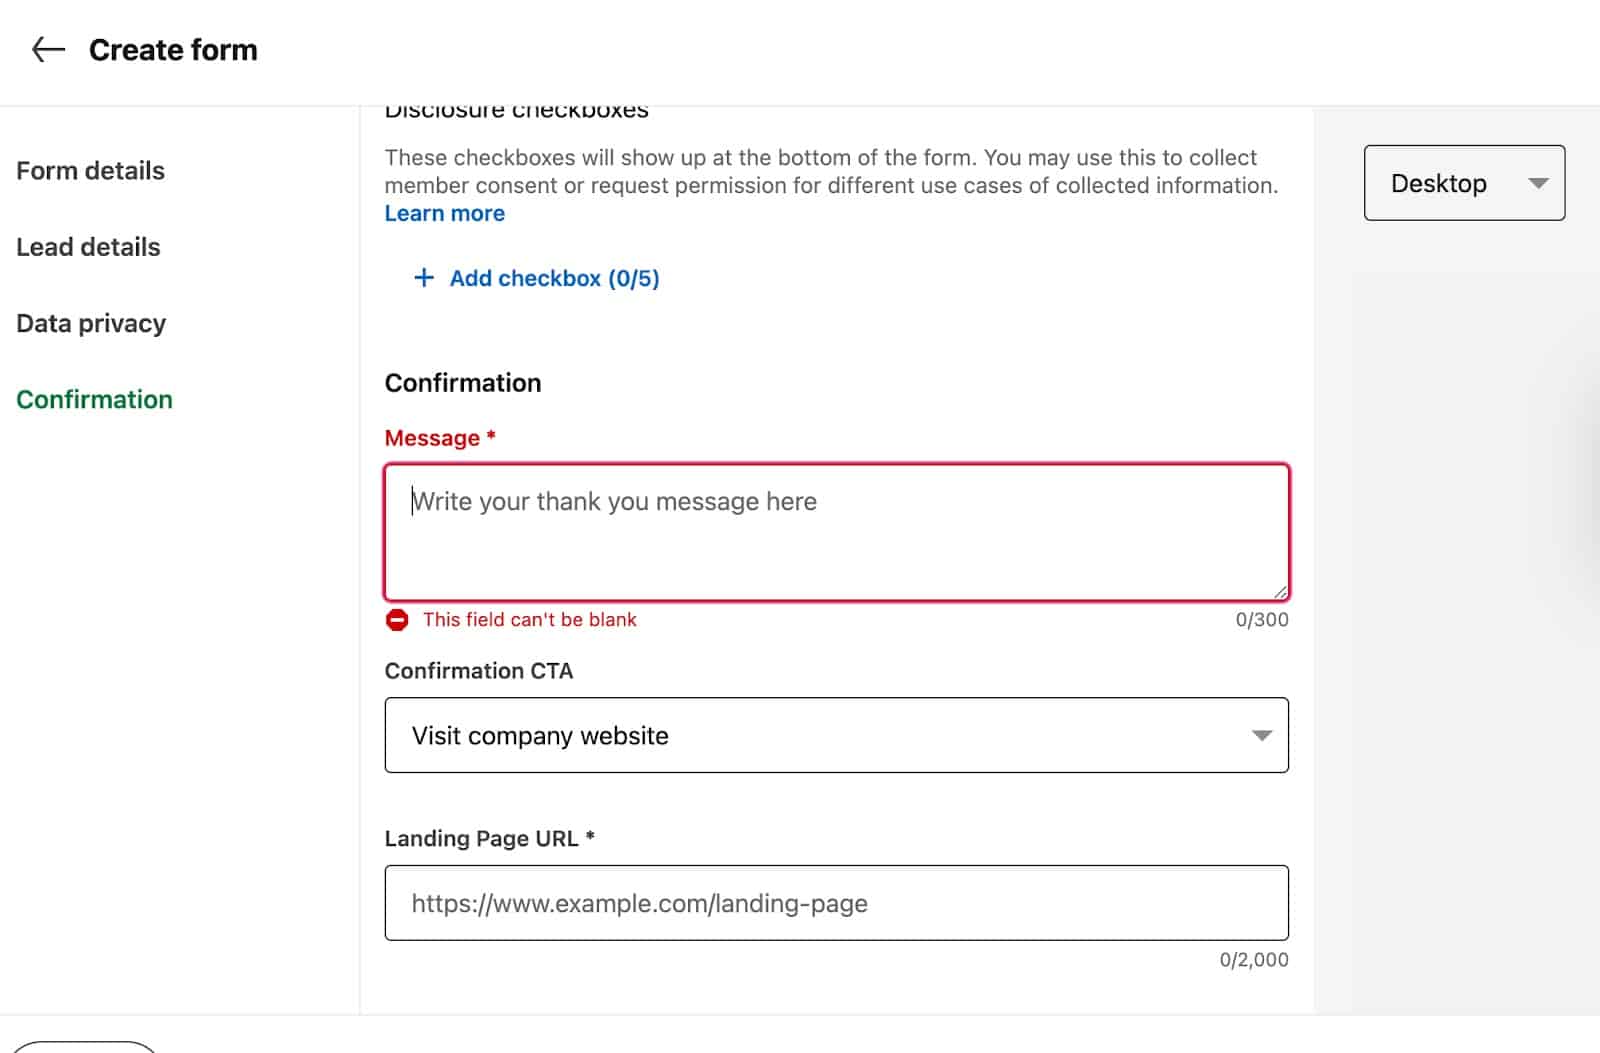Click the partially visible bottom-left button
The width and height of the screenshot is (1600, 1053).
pos(84,1046)
